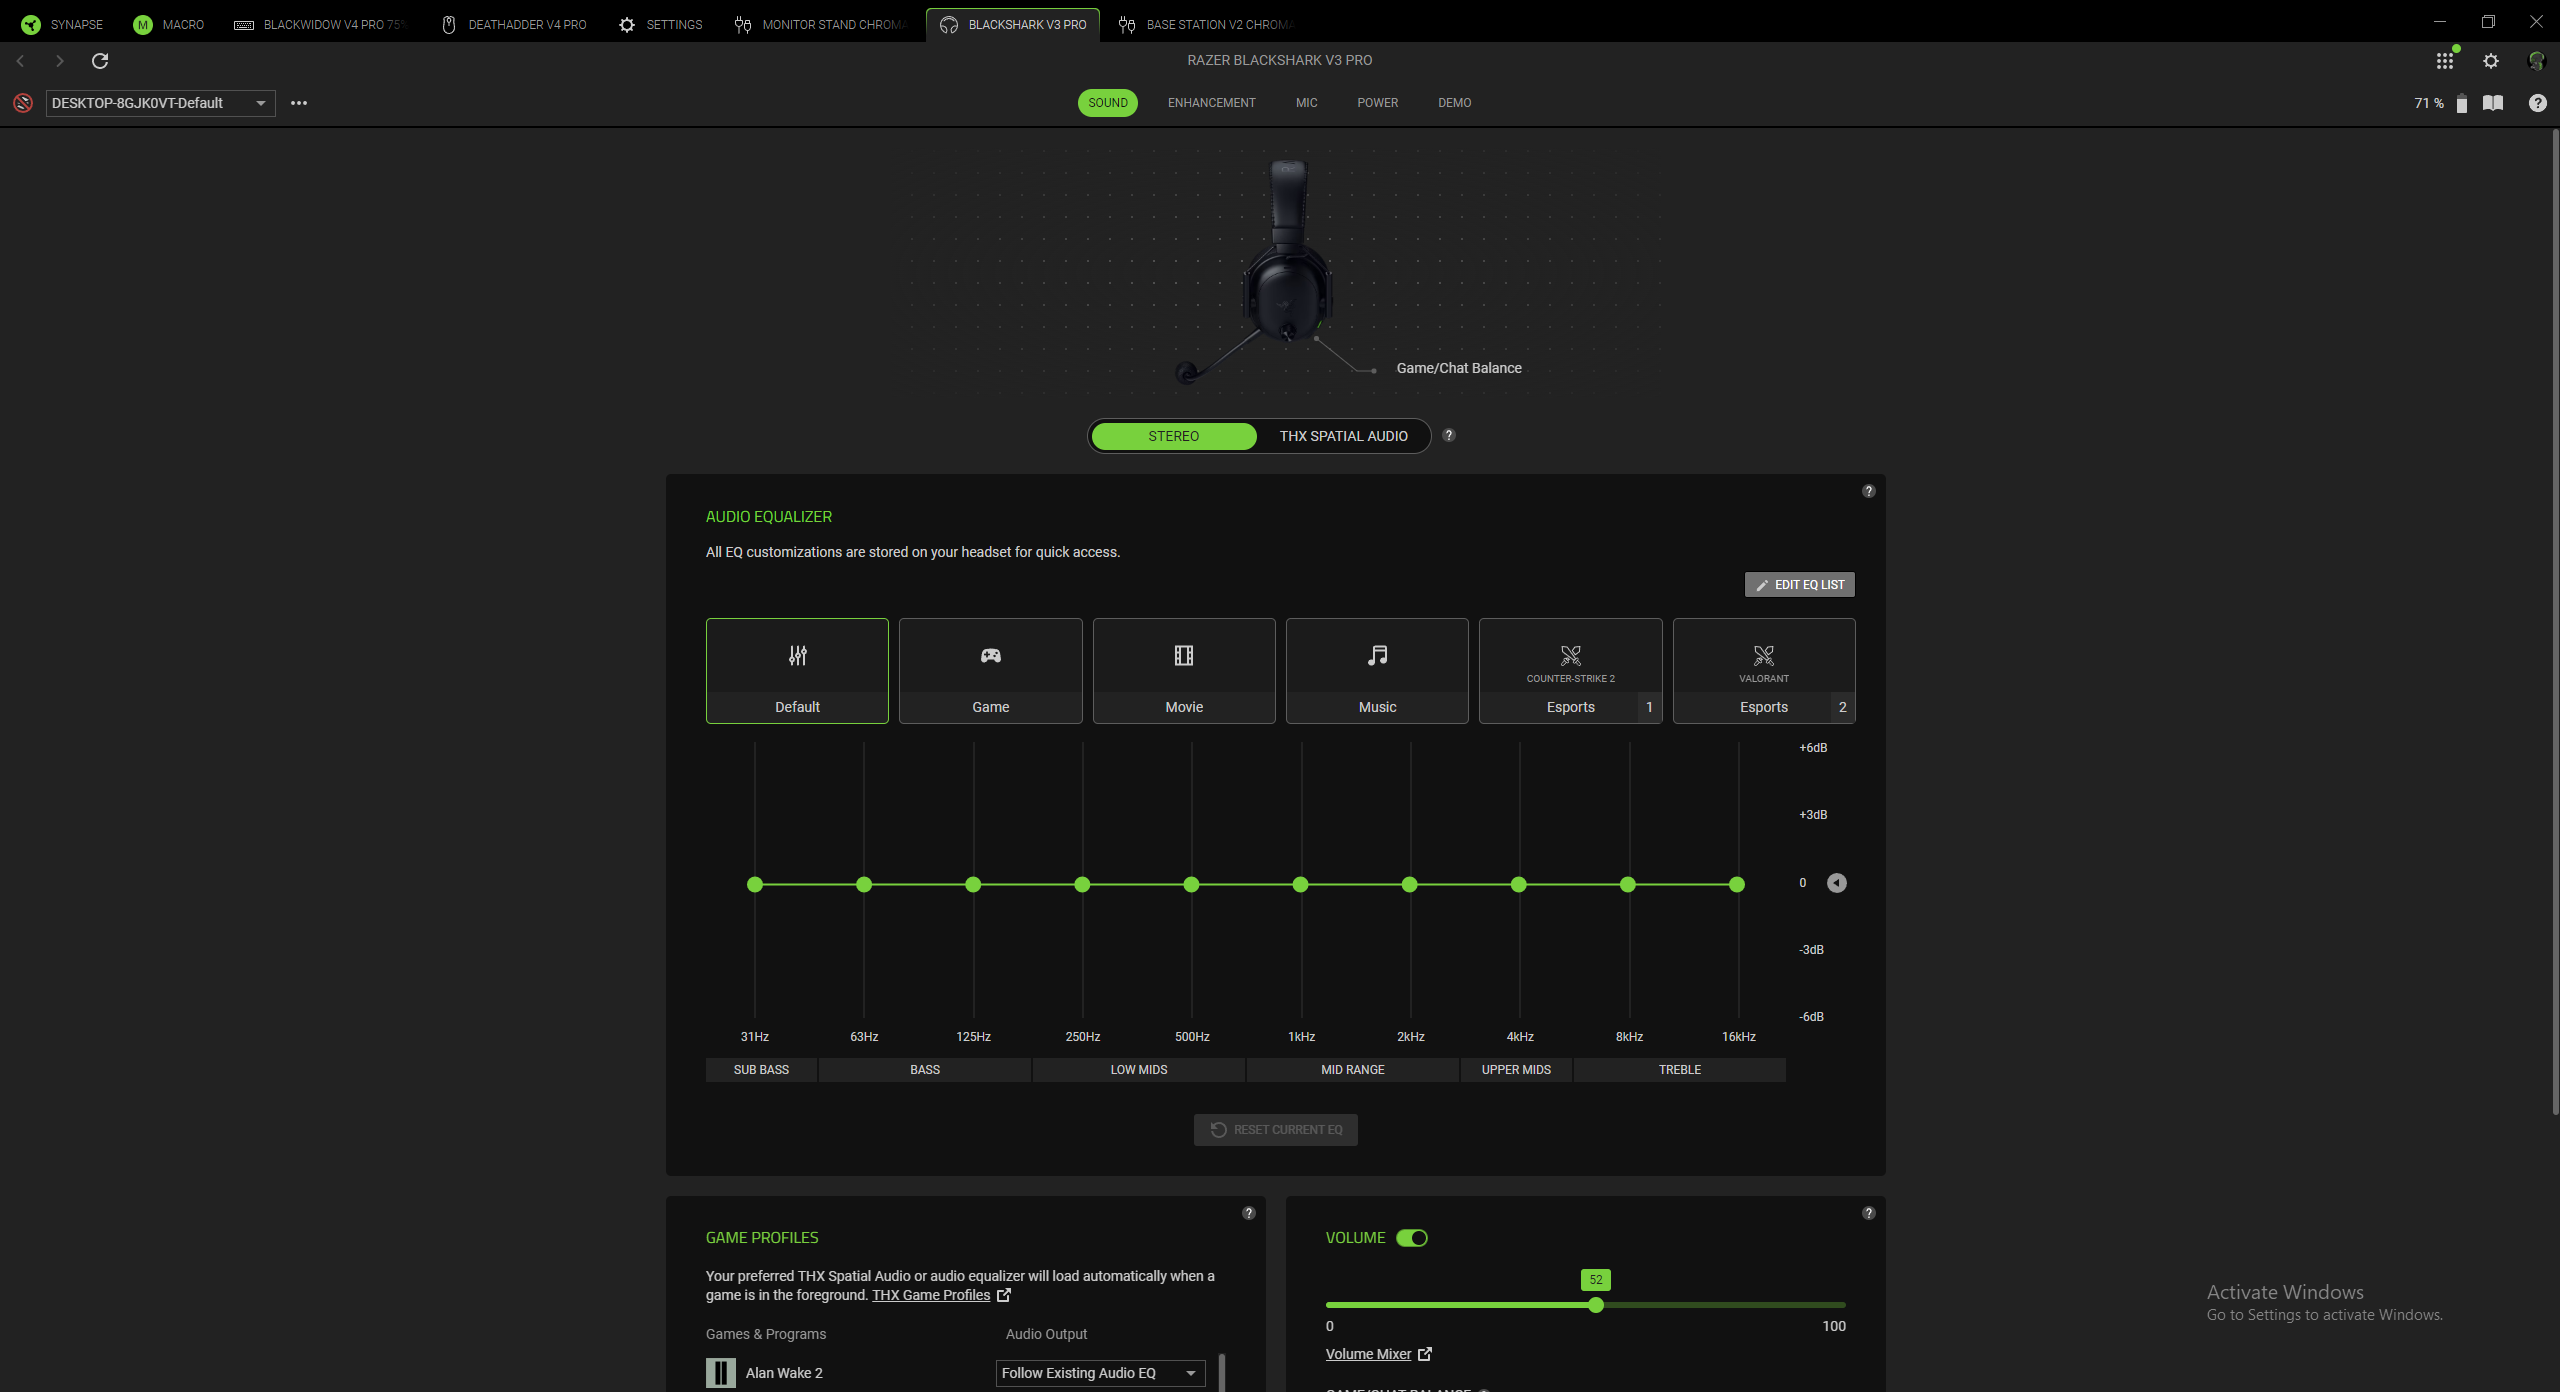Click the 0 dB level arrow marker

tap(1837, 883)
